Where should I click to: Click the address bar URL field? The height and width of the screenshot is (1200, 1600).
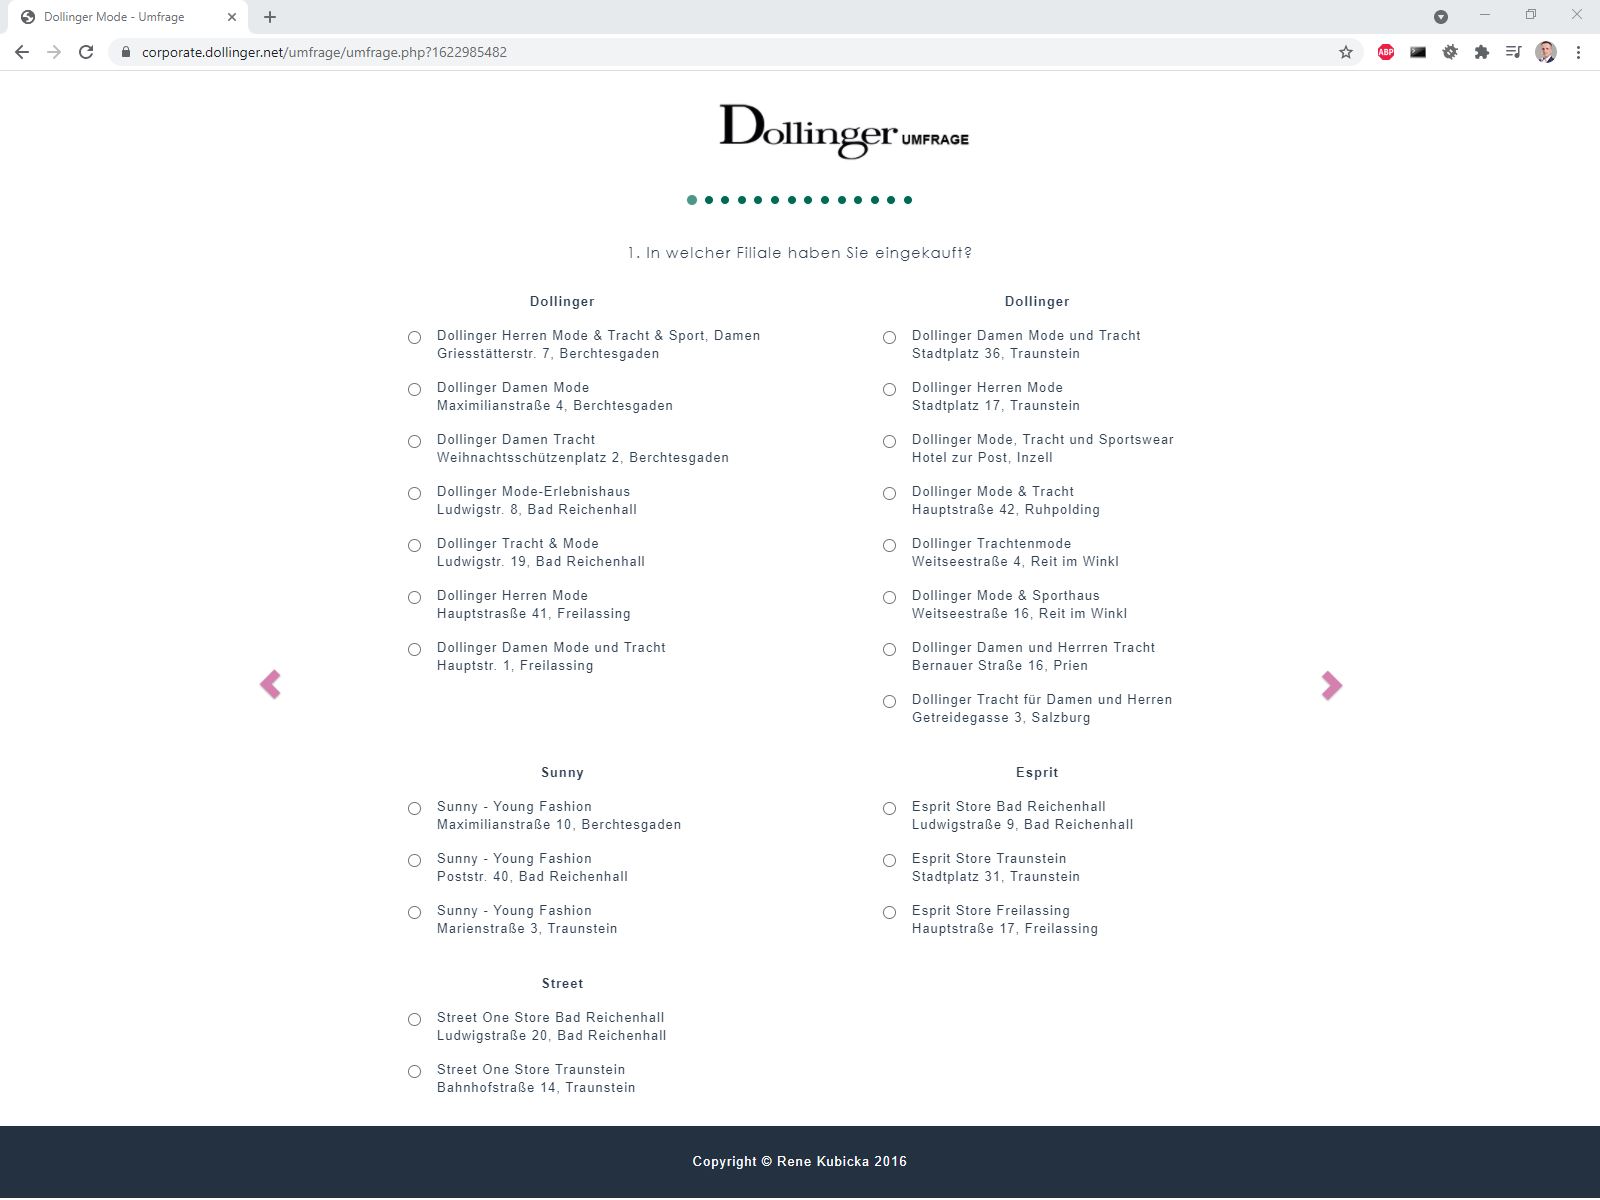[735, 52]
